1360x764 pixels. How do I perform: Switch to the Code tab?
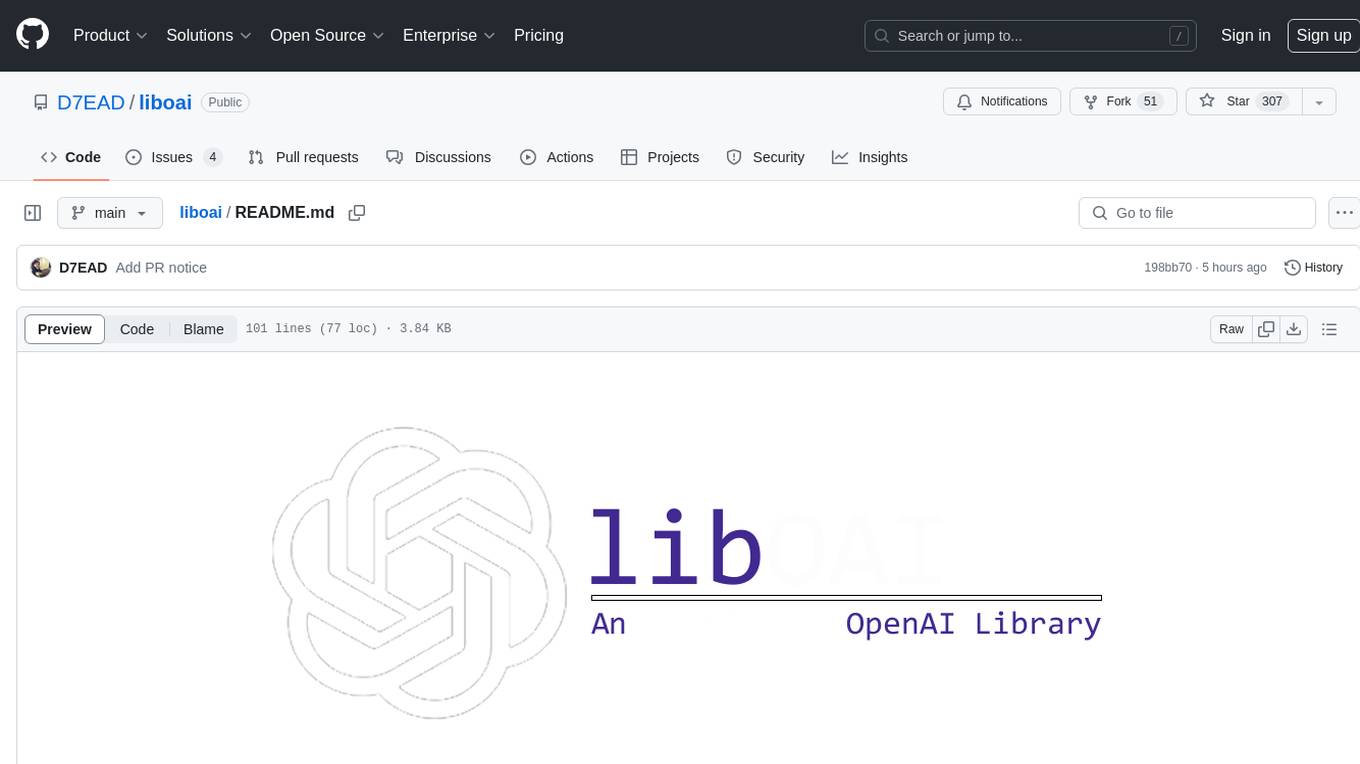coord(70,157)
